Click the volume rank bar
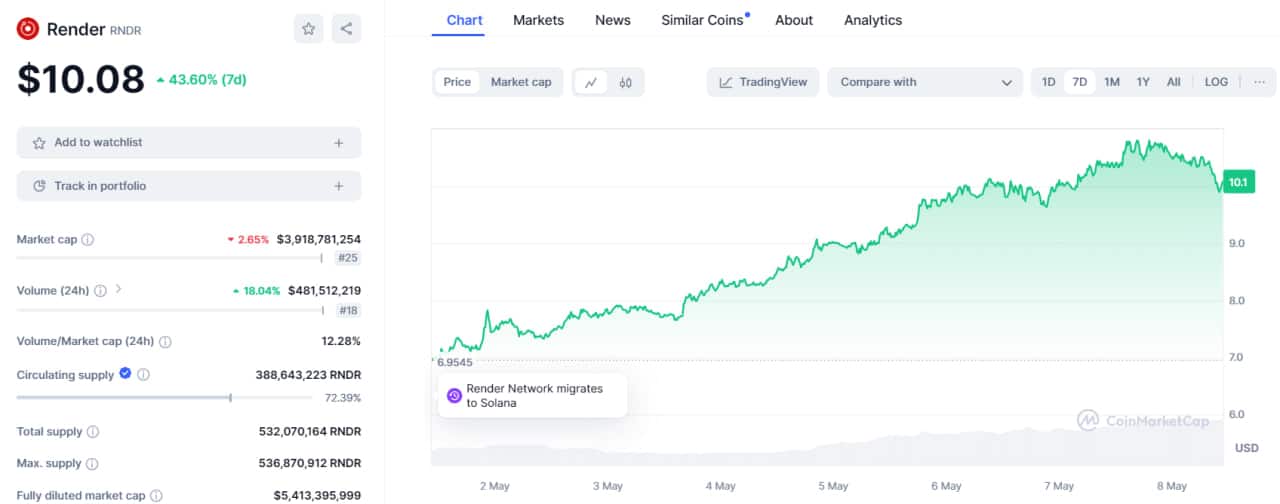This screenshot has height=504, width=1280. tap(170, 310)
